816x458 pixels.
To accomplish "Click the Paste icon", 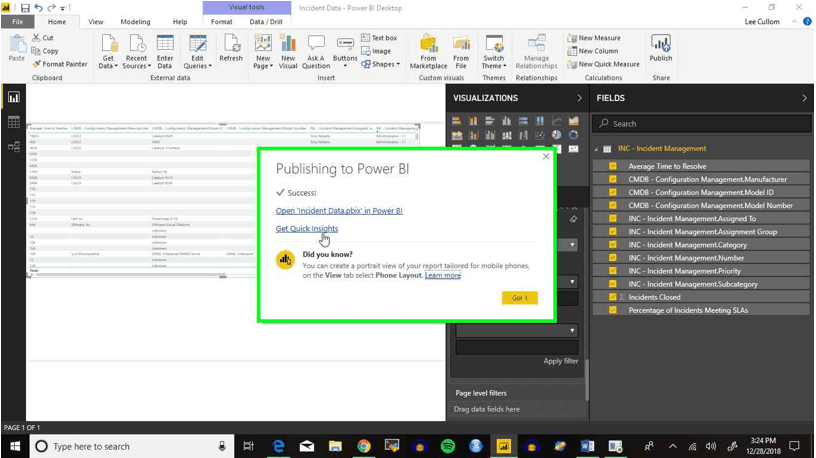I will pyautogui.click(x=17, y=48).
